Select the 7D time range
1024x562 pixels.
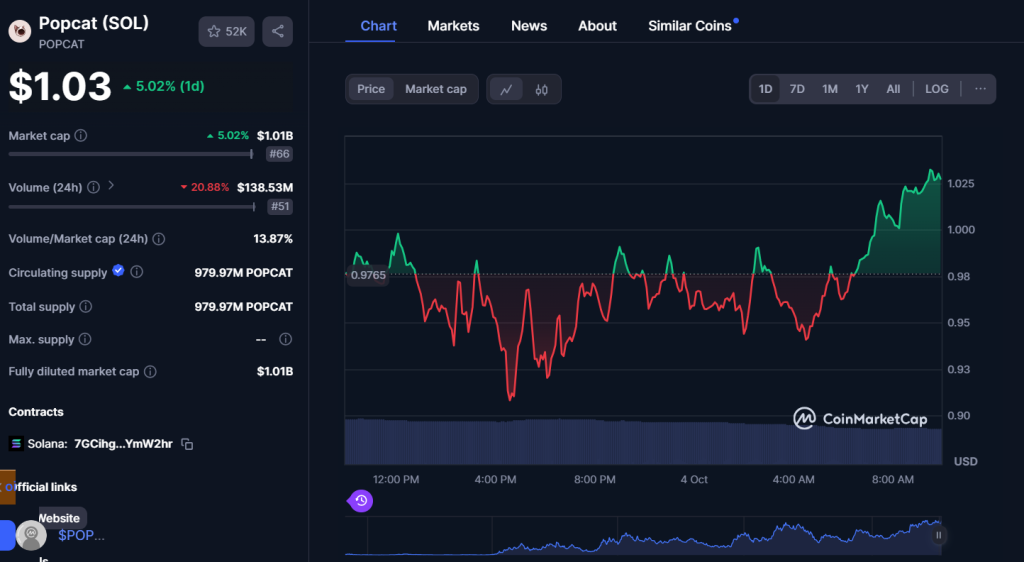click(x=797, y=89)
